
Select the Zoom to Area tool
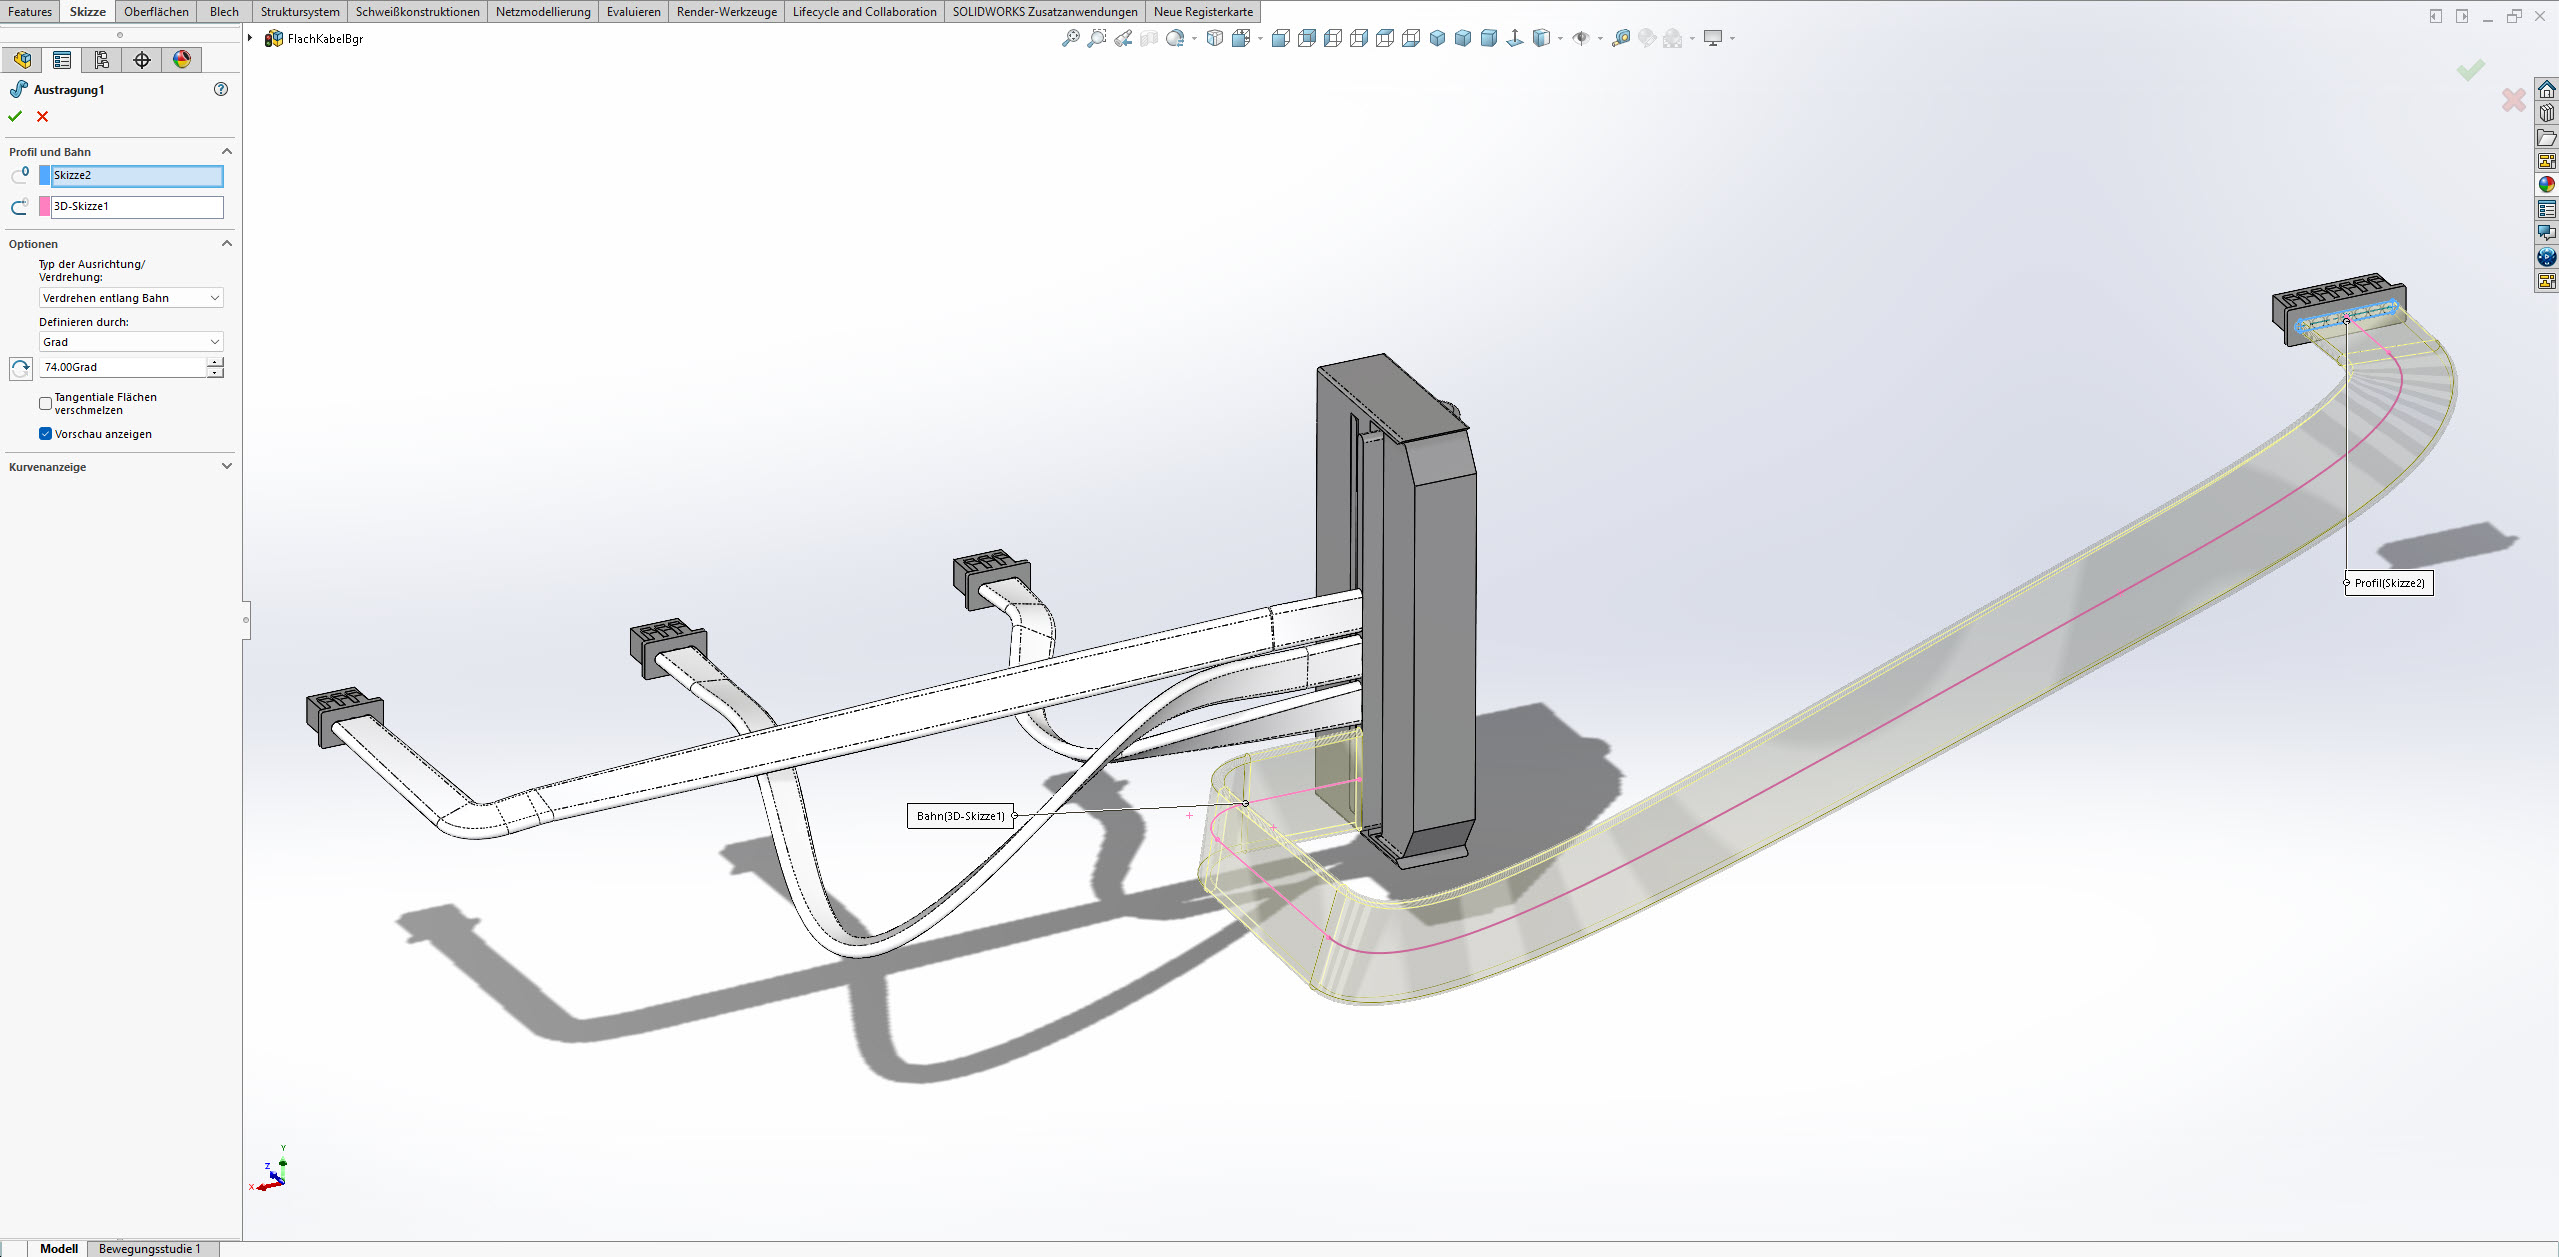click(x=1097, y=38)
